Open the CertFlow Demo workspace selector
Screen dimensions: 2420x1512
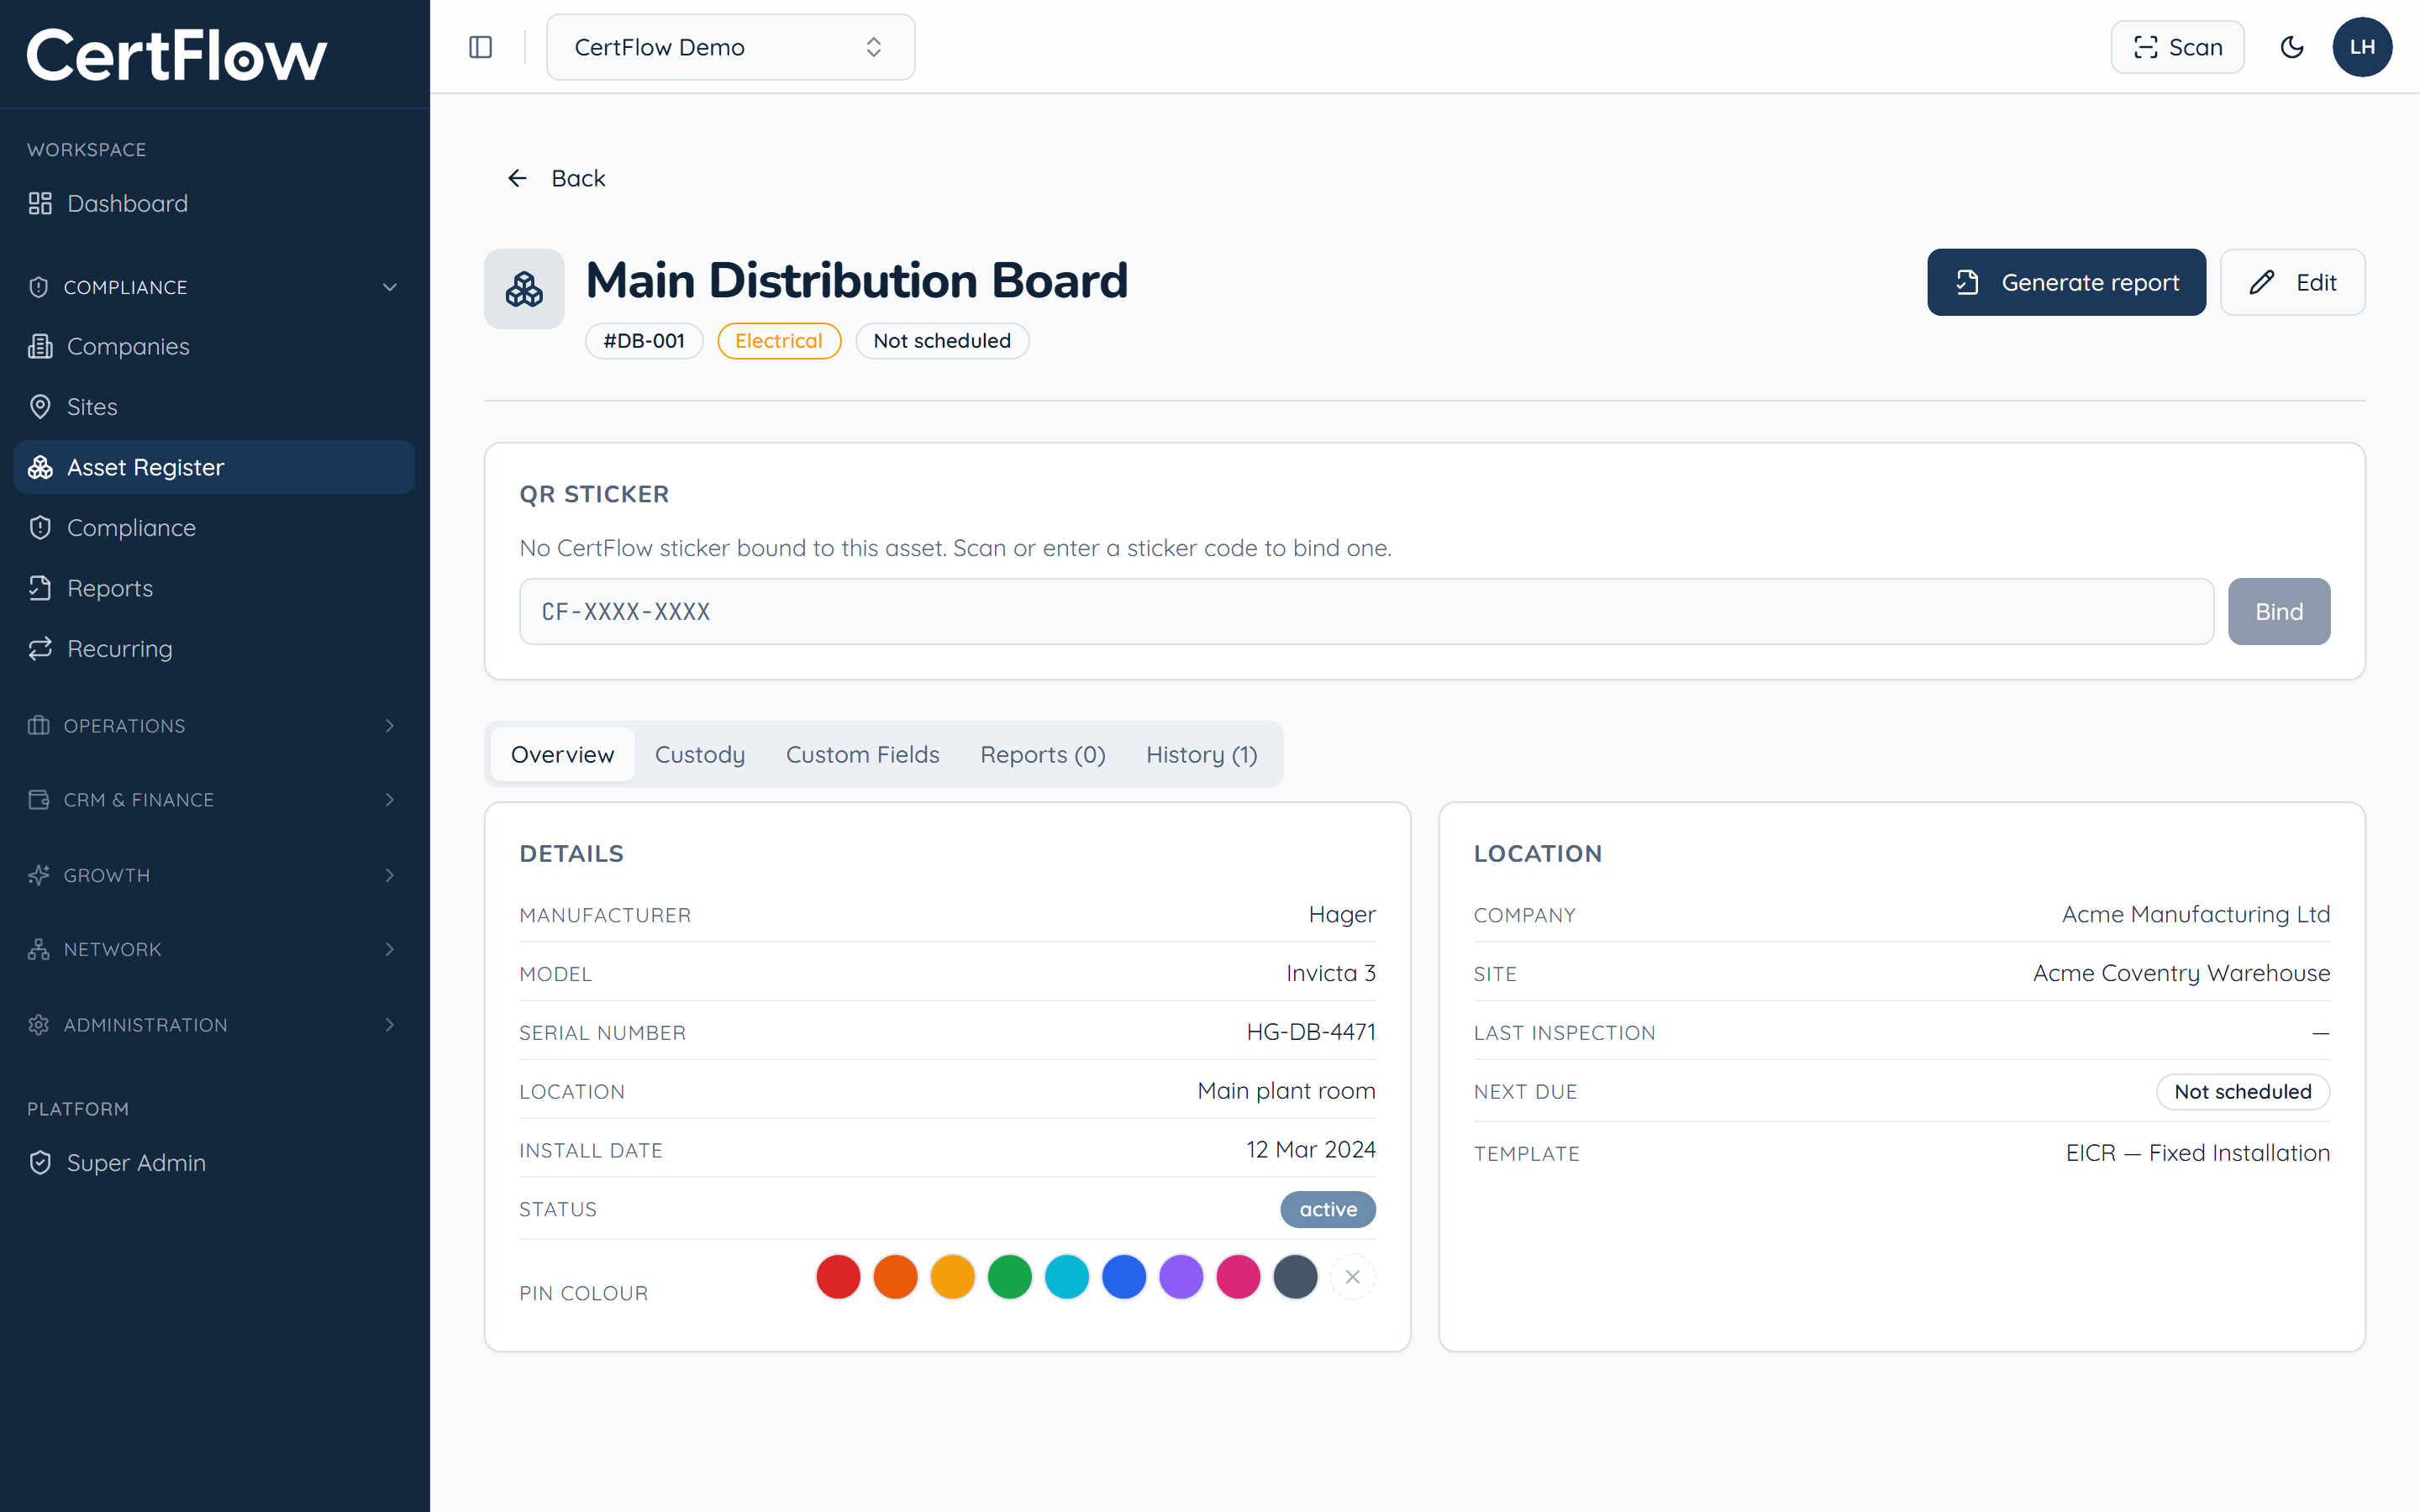pos(730,47)
